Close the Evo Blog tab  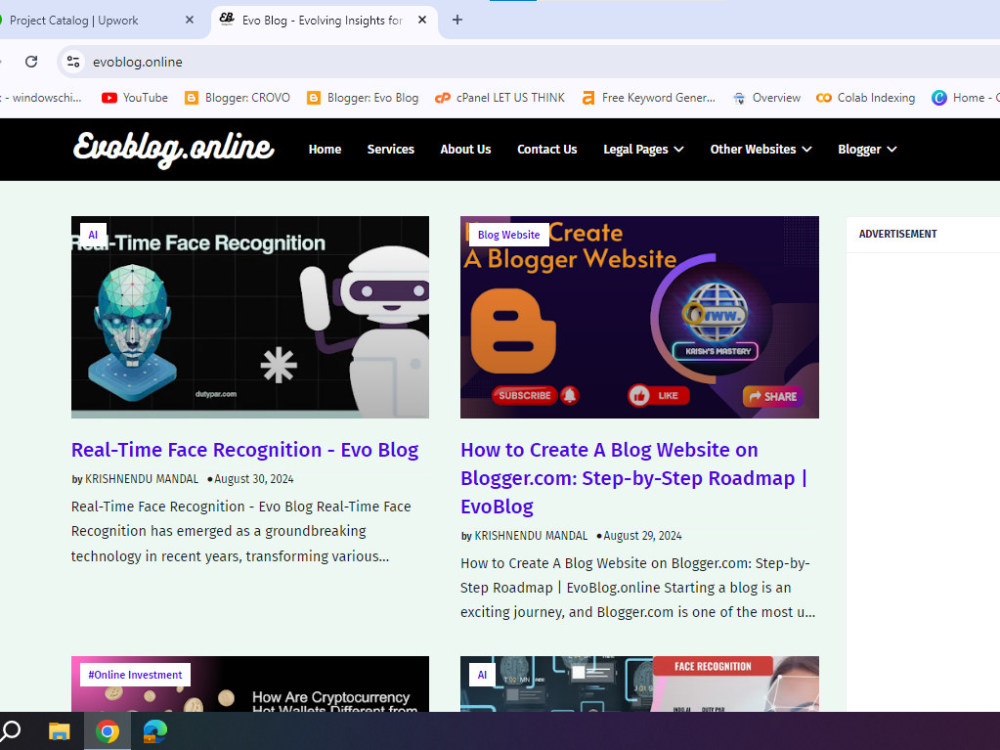click(422, 20)
